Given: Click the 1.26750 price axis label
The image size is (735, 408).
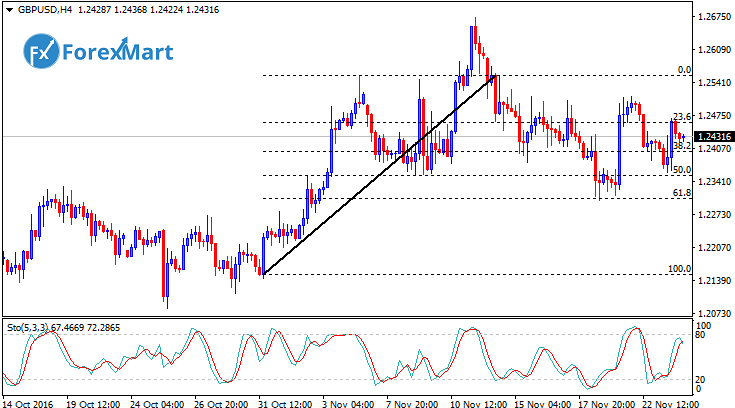Looking at the screenshot, I should point(714,17).
